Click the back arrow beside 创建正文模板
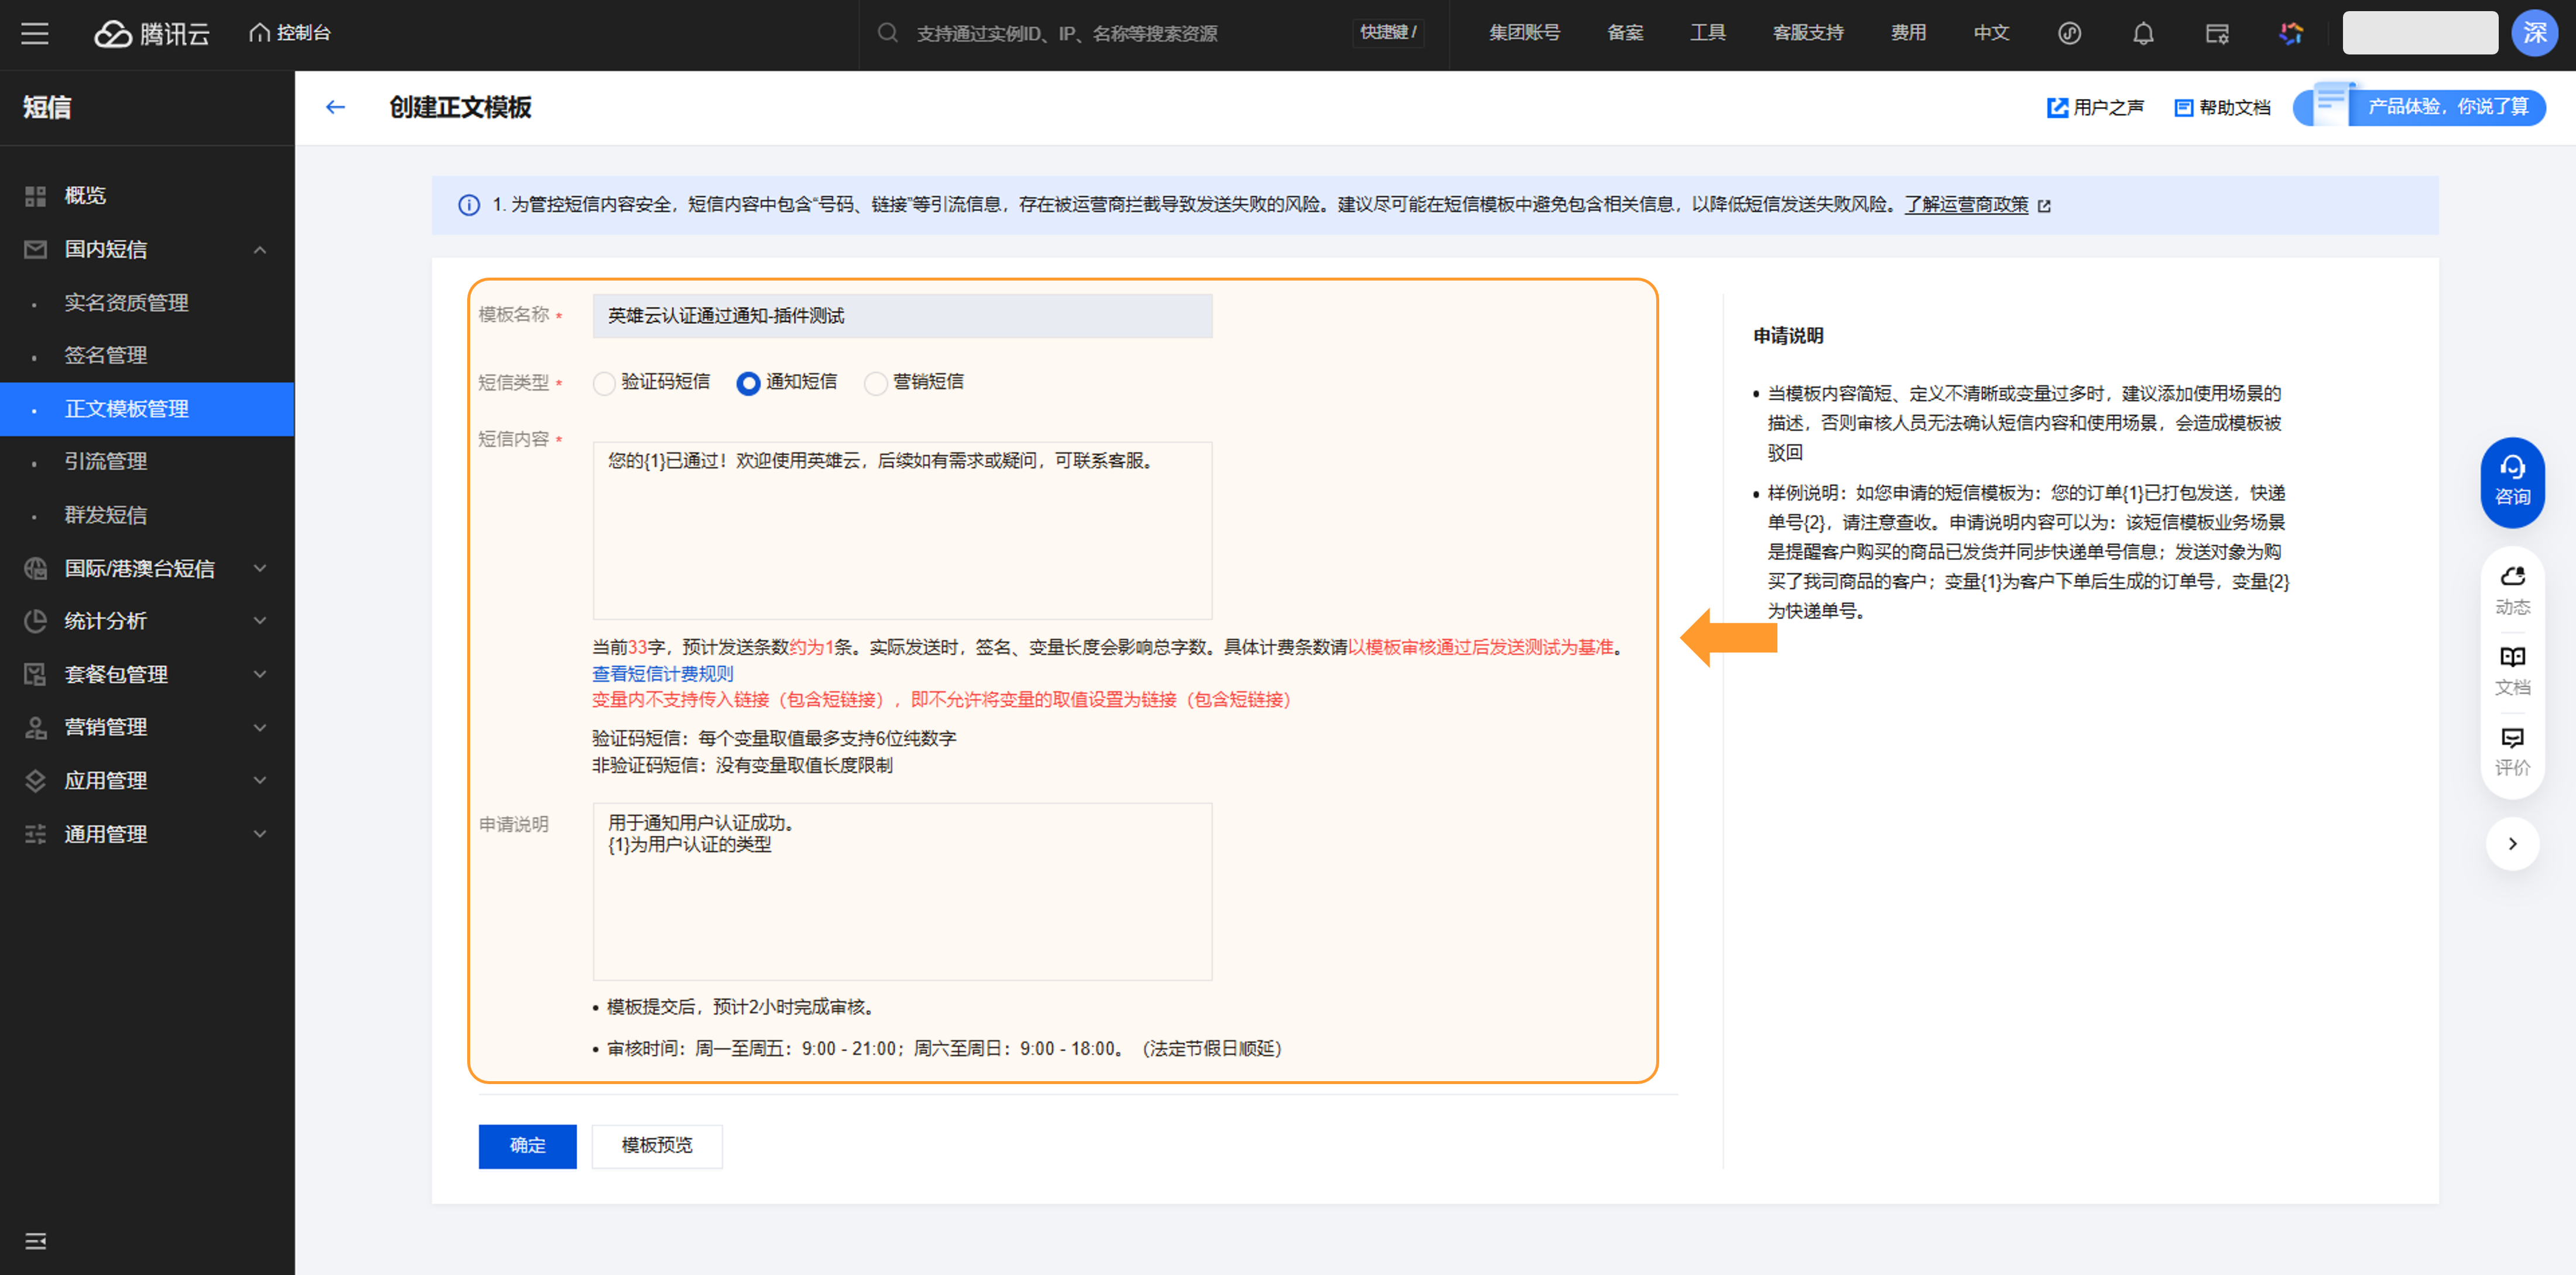 pos(335,107)
